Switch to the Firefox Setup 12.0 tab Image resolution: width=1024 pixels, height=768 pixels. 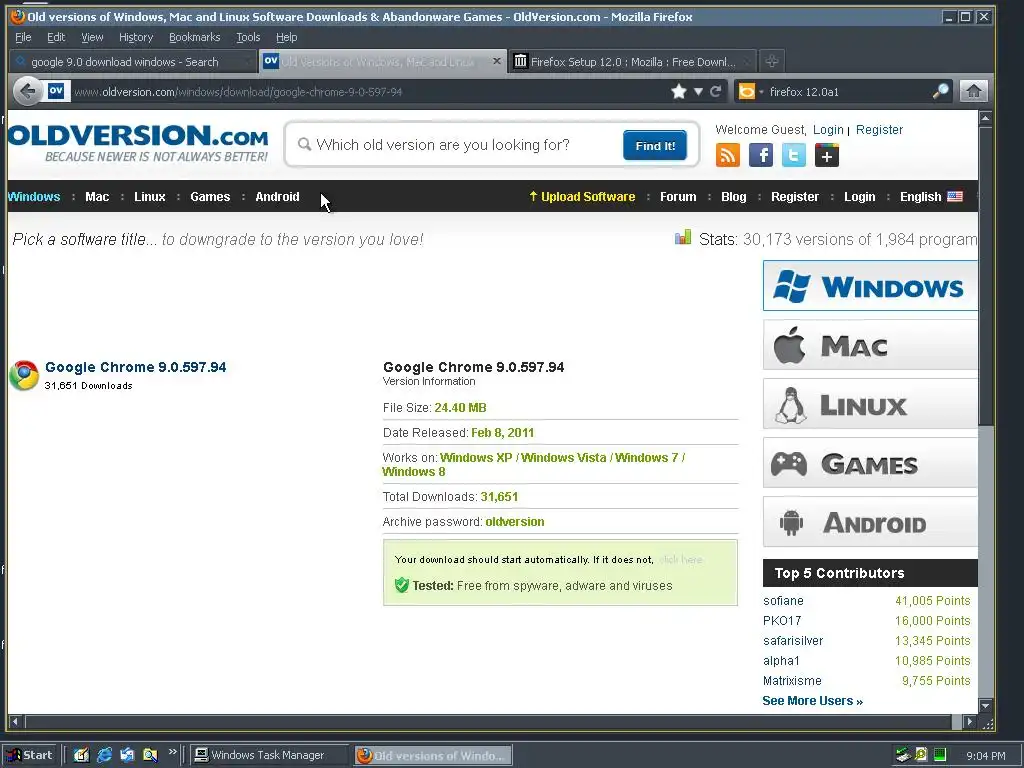632,62
